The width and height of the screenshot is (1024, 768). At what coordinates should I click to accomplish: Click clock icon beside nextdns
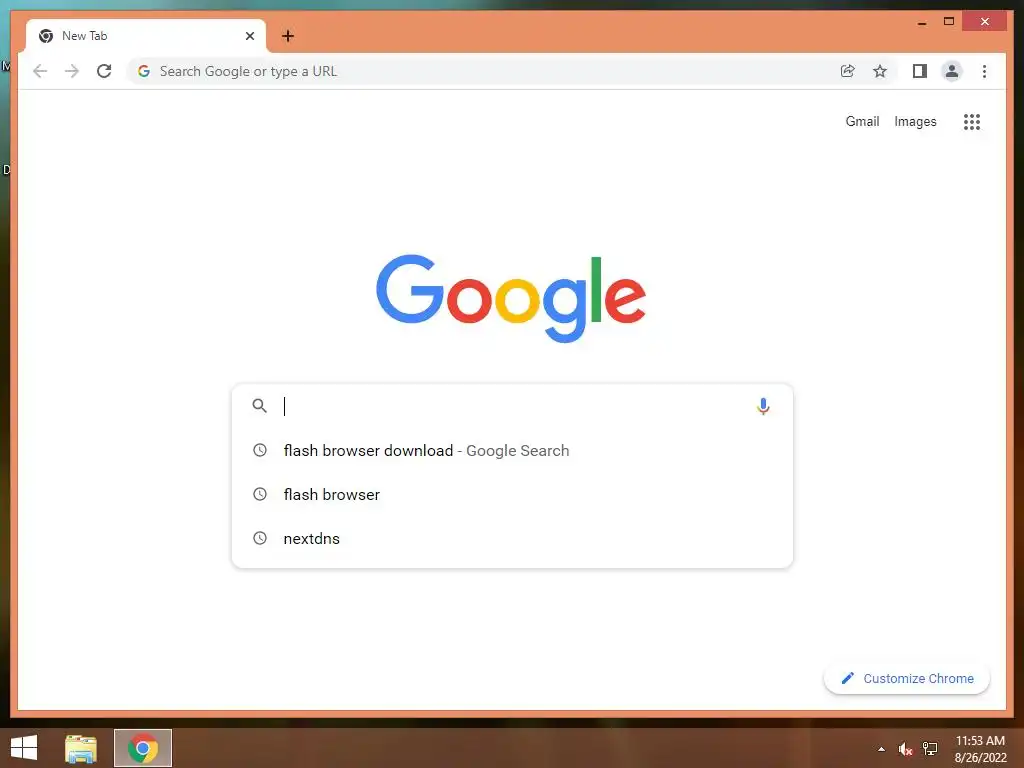[x=260, y=538]
